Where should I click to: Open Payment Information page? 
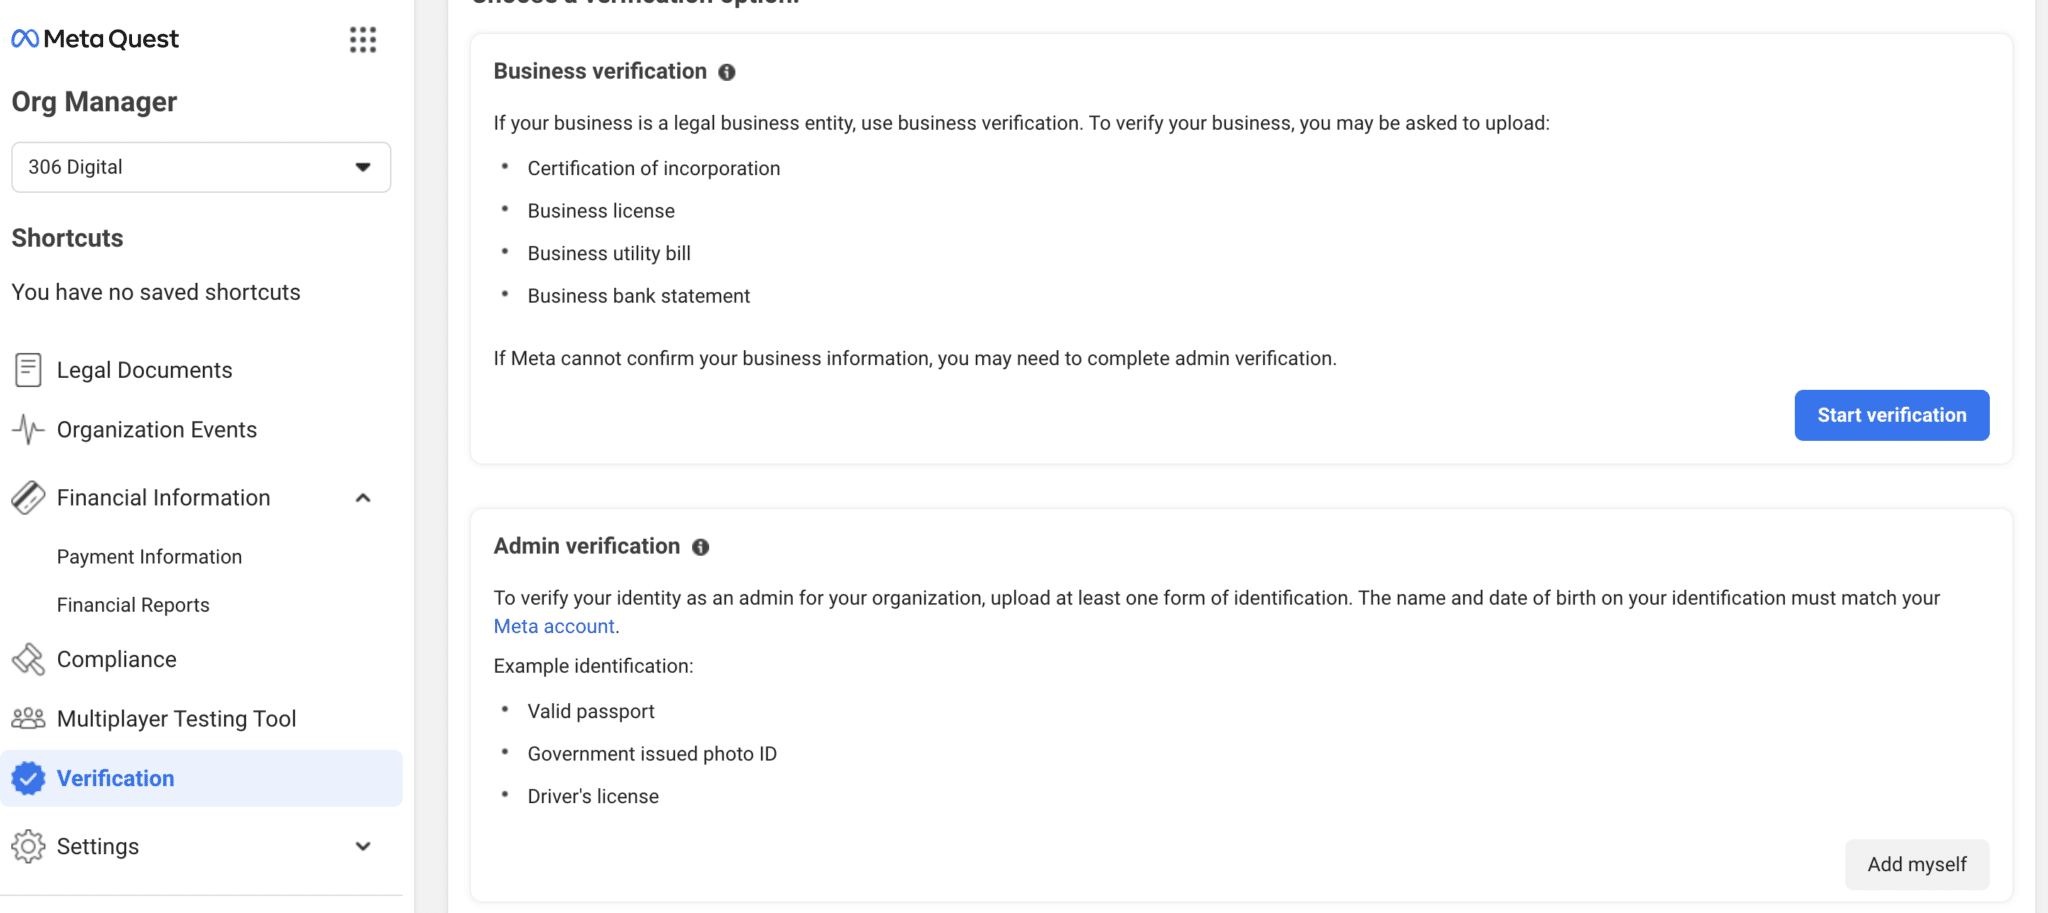tap(149, 557)
